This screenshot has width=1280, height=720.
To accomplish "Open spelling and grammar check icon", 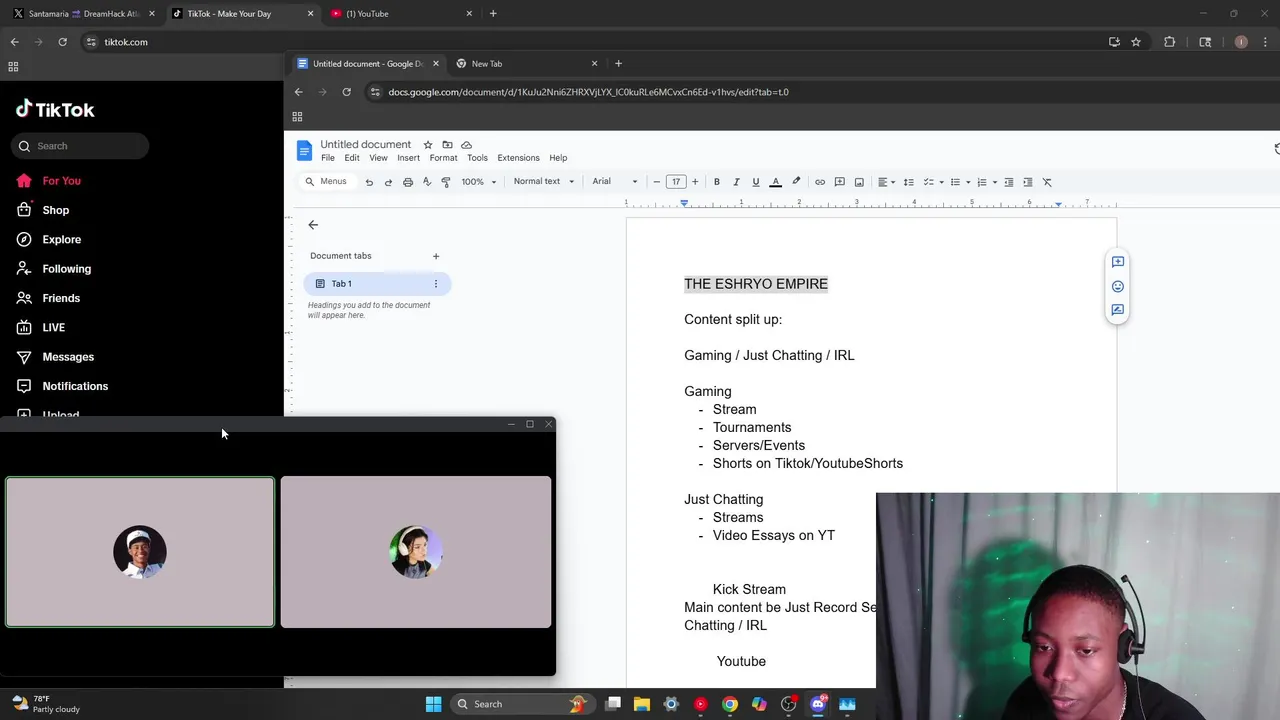I will 427,182.
